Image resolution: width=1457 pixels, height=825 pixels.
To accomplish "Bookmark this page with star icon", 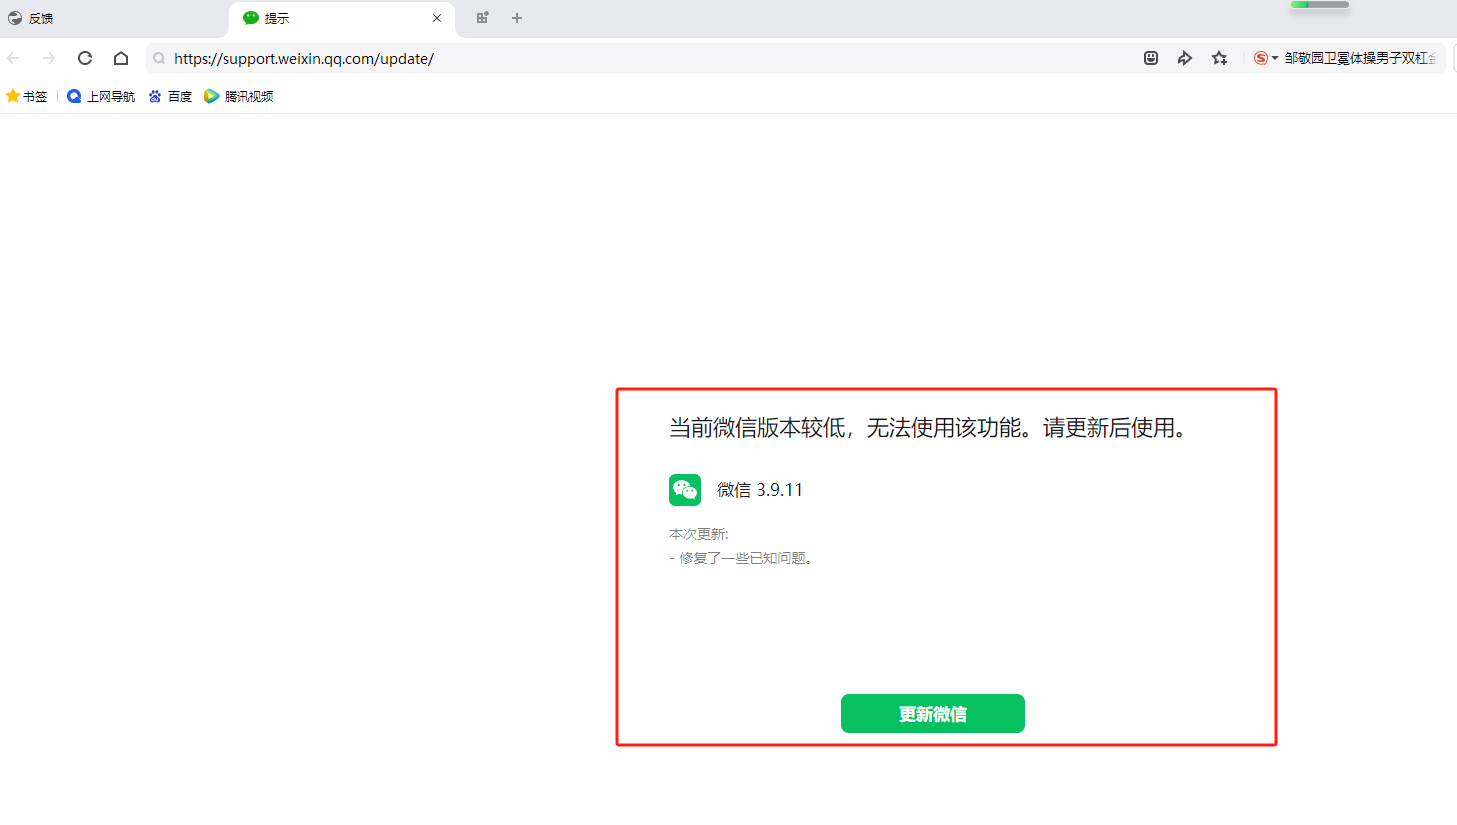I will (x=1219, y=58).
